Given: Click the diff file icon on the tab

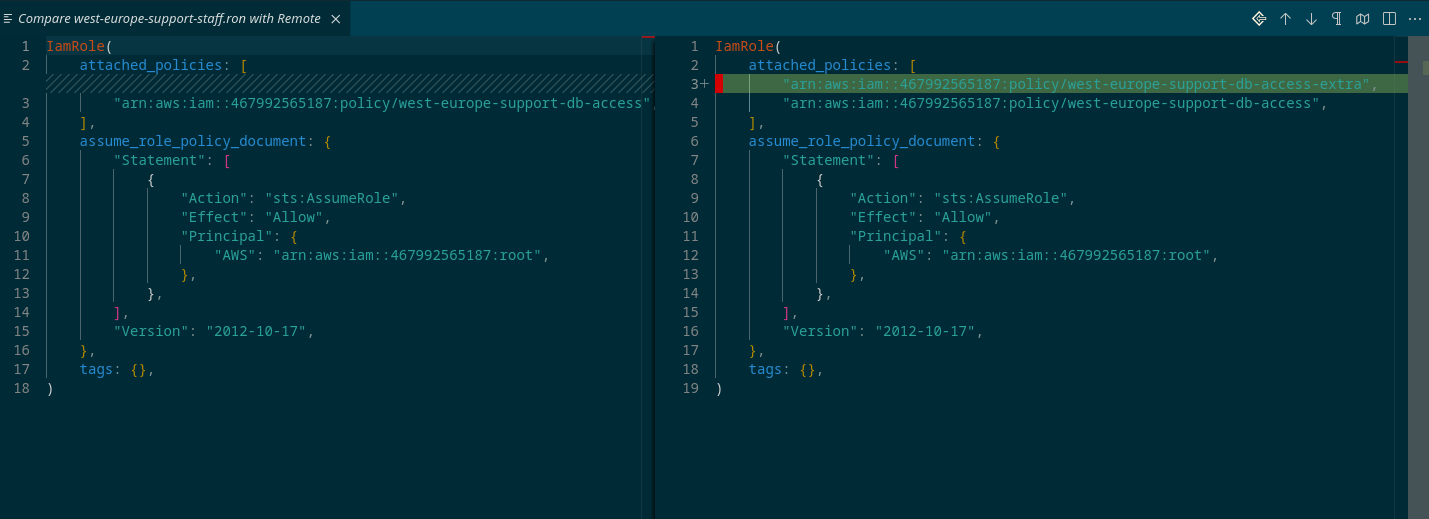Looking at the screenshot, I should (x=9, y=19).
